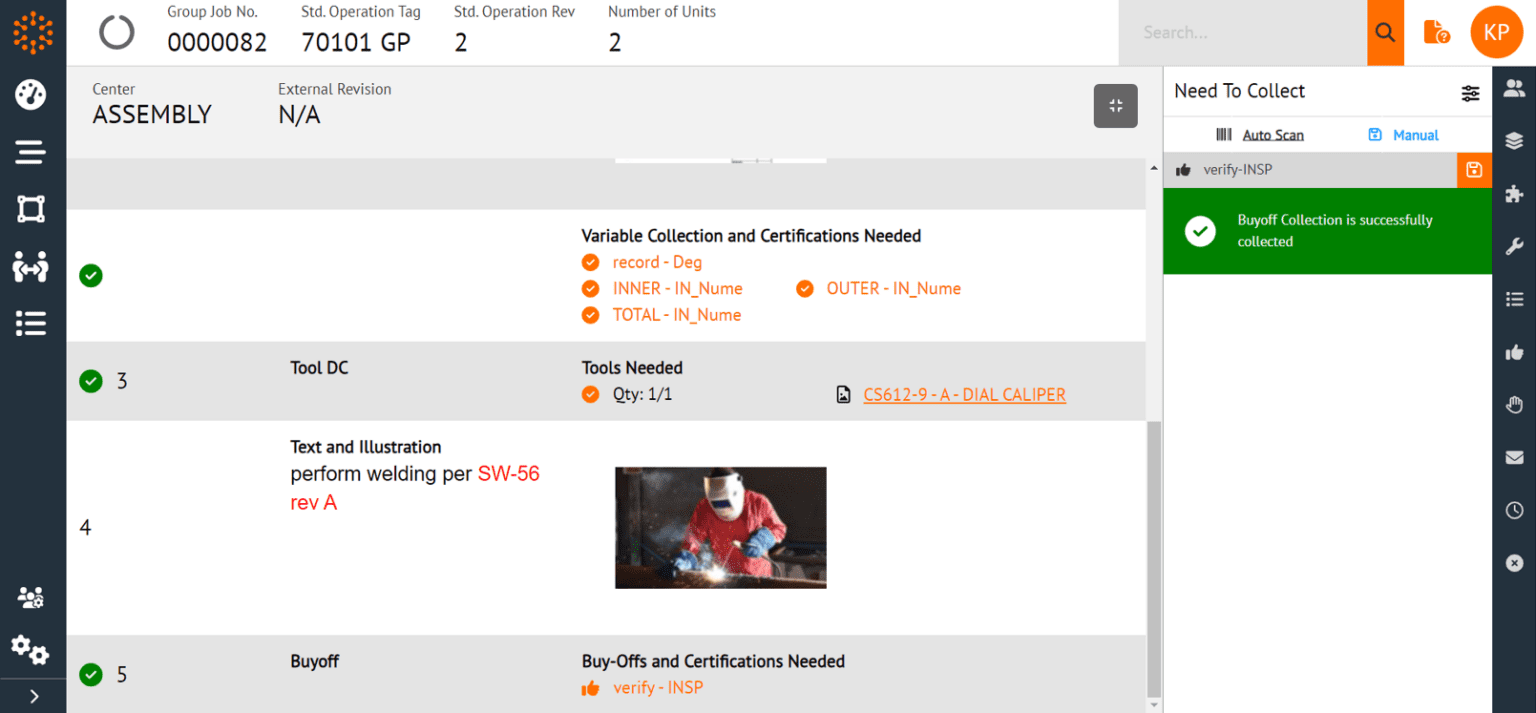Save the verify-INSP collection with the floppy icon

coord(1474,170)
